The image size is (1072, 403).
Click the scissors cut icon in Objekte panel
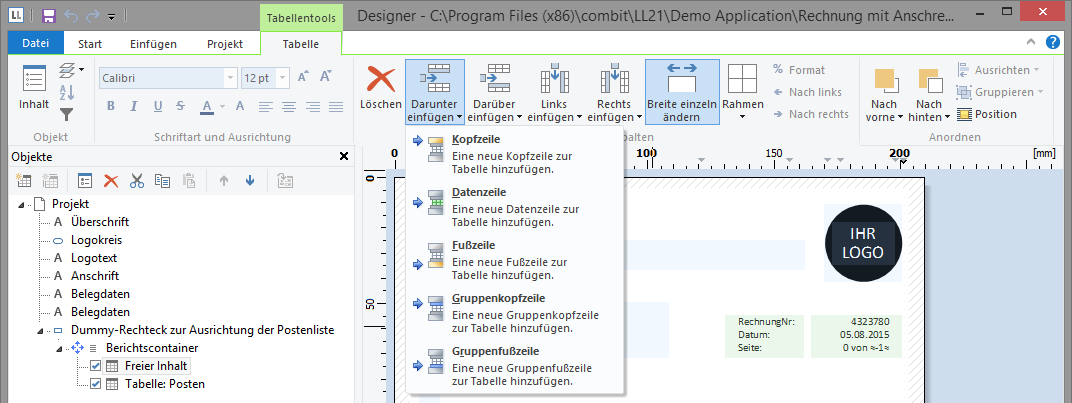coord(137,181)
